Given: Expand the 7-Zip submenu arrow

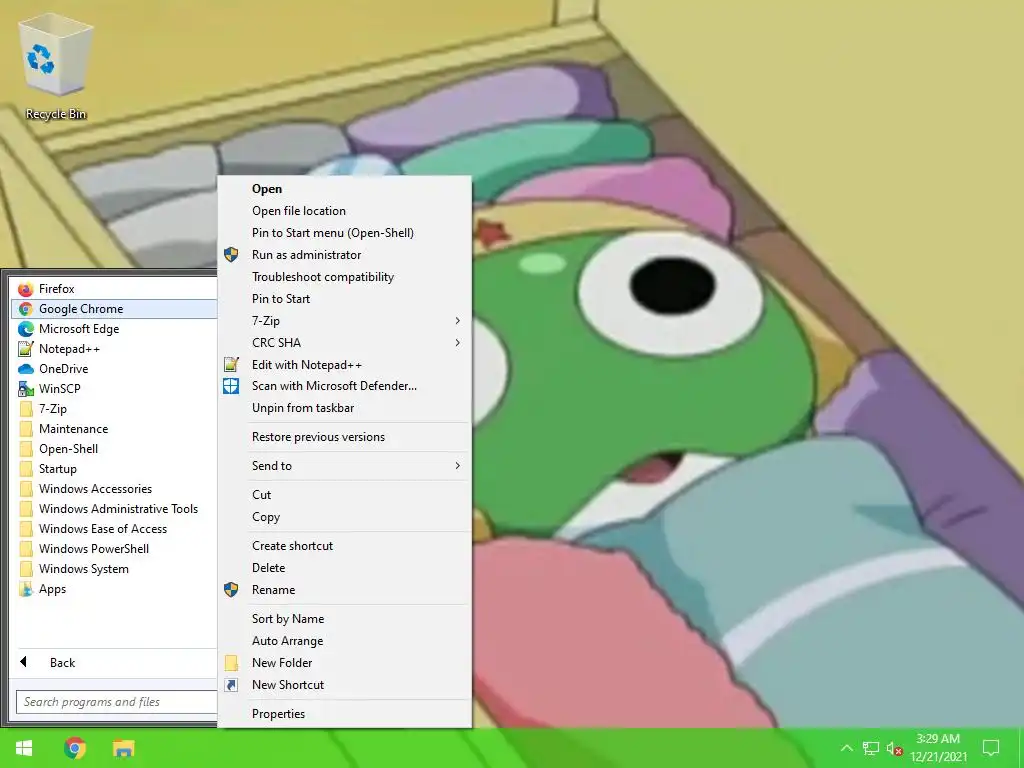Looking at the screenshot, I should click(x=458, y=321).
